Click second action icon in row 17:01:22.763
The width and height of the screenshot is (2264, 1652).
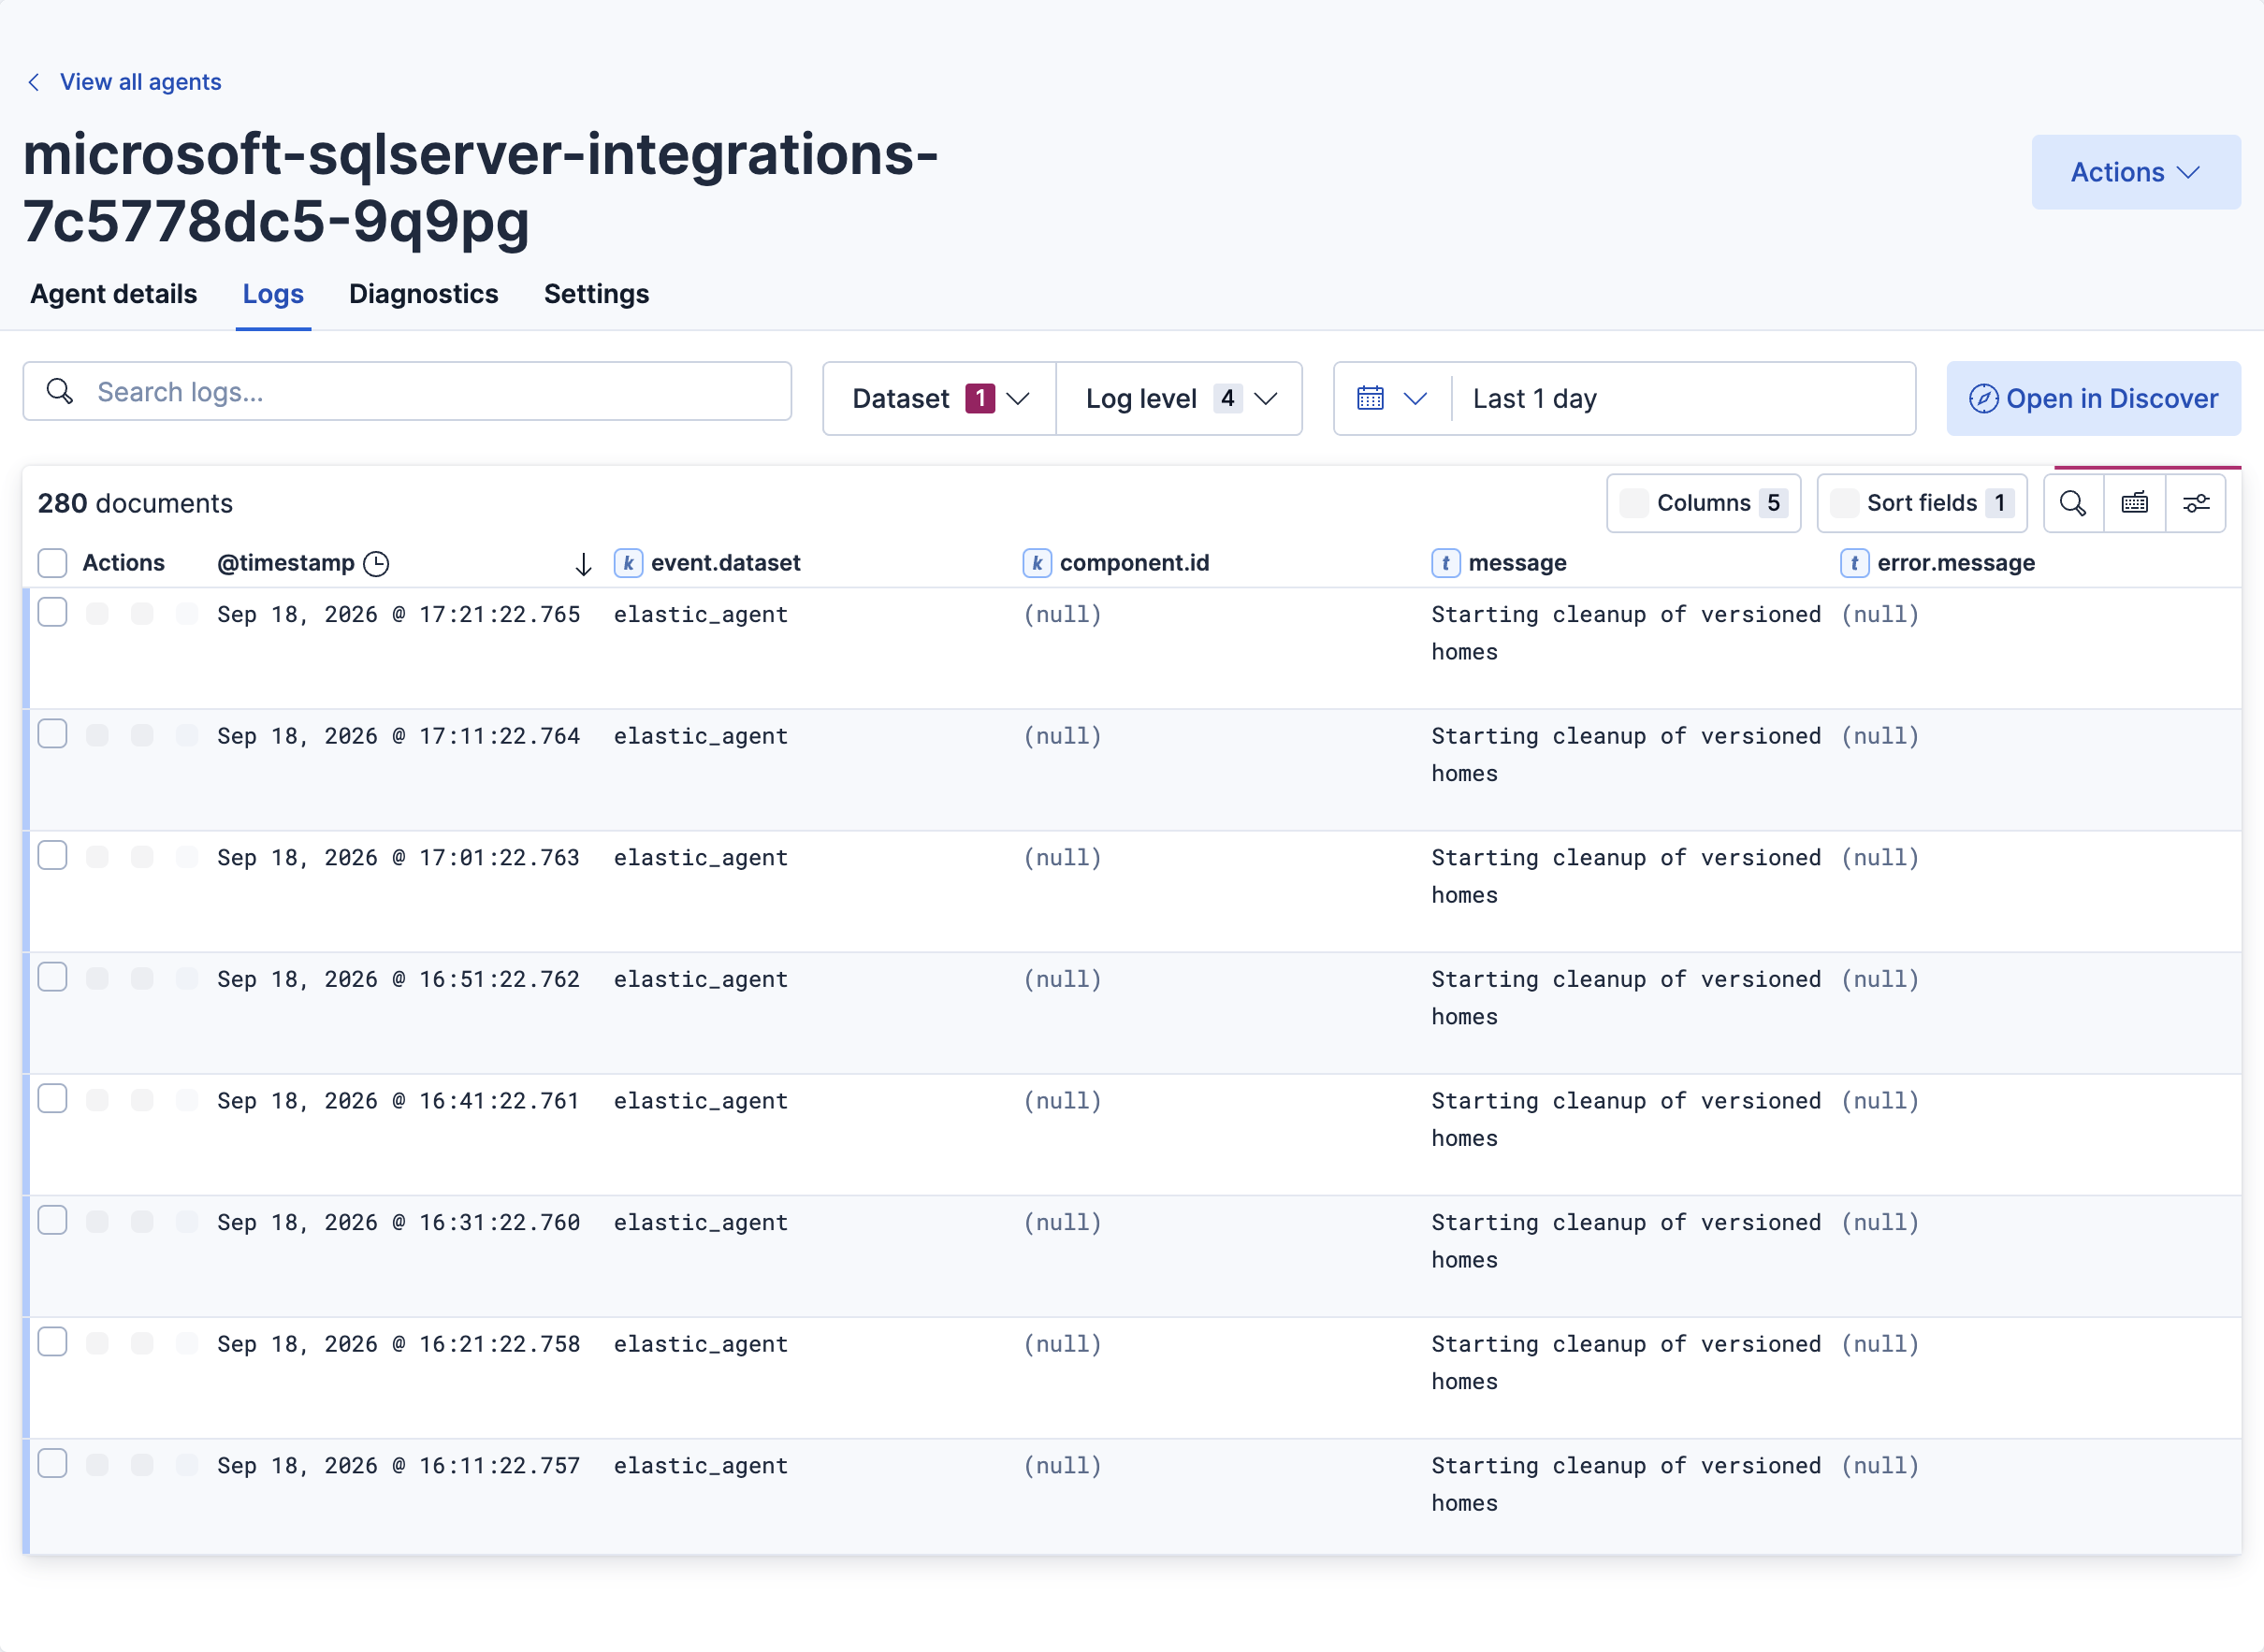pos(142,857)
